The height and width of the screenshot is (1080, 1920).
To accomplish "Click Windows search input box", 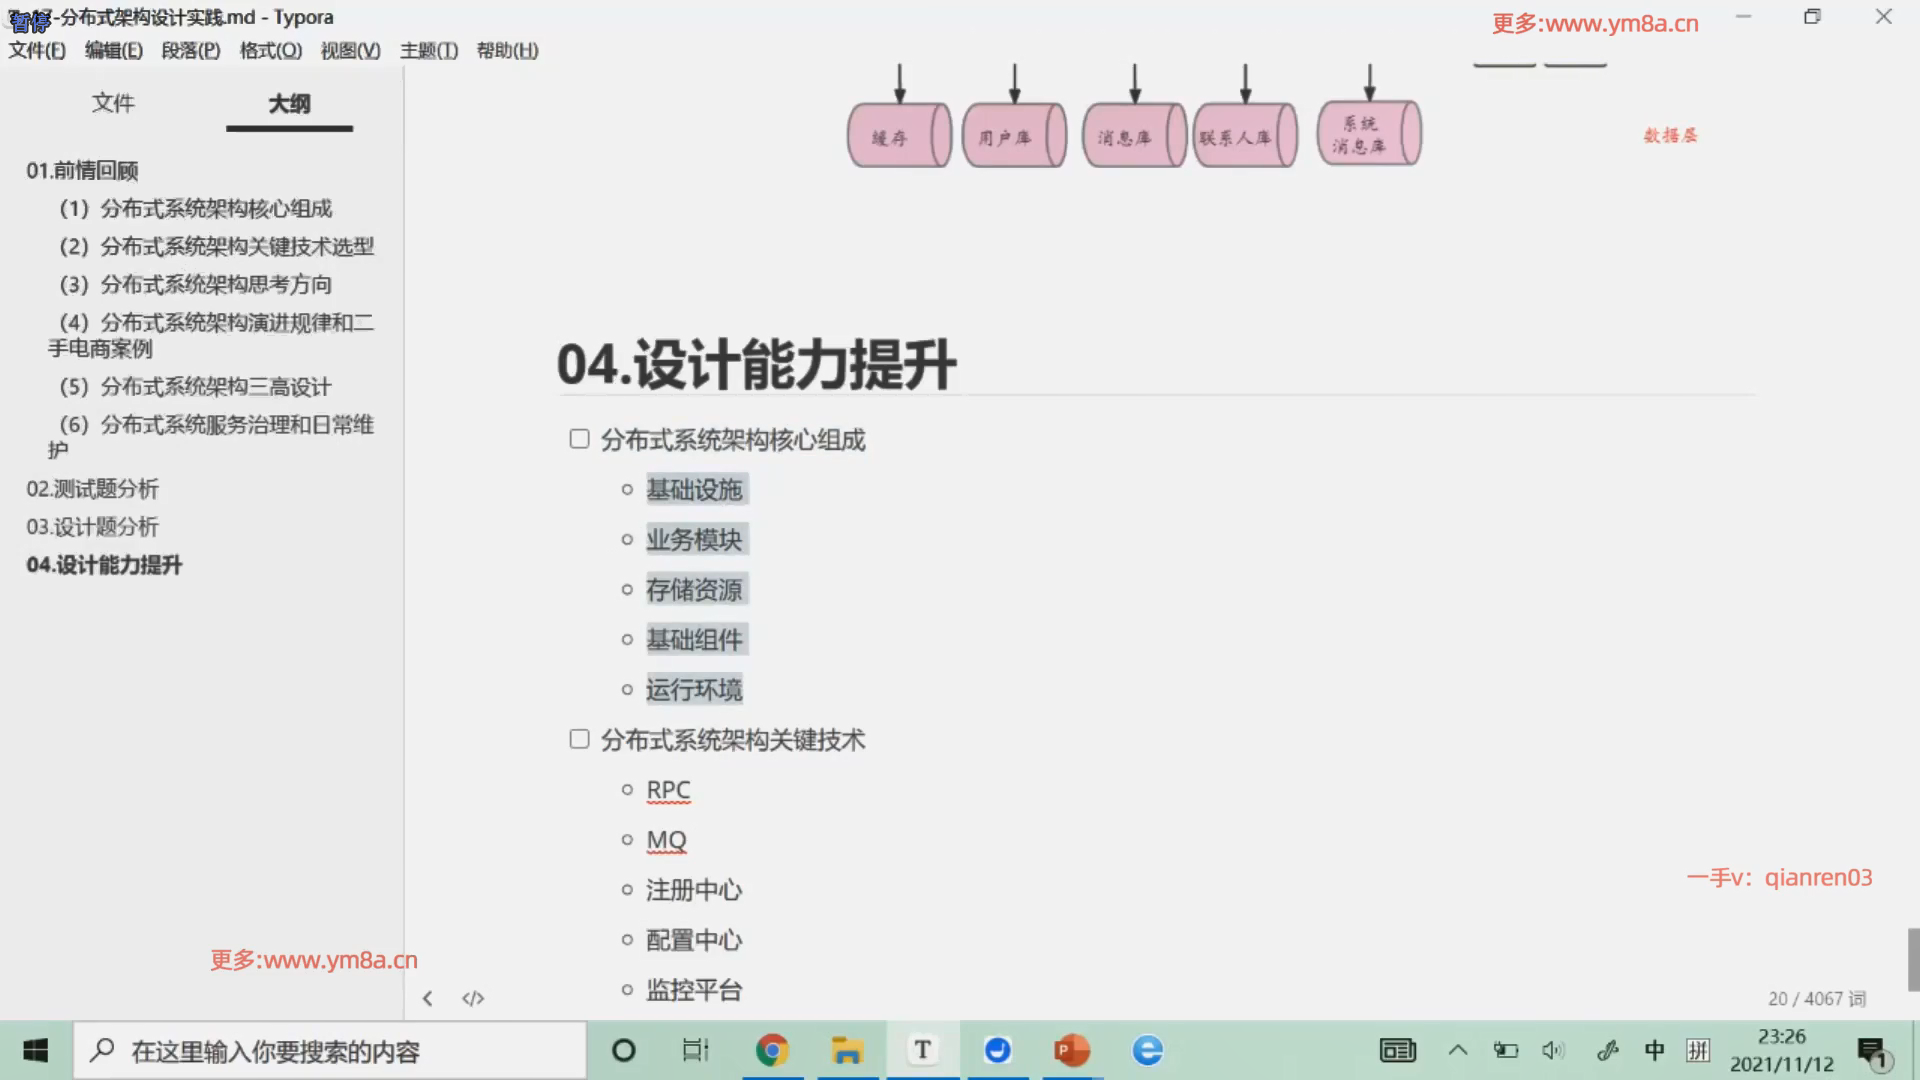I will tap(330, 1050).
